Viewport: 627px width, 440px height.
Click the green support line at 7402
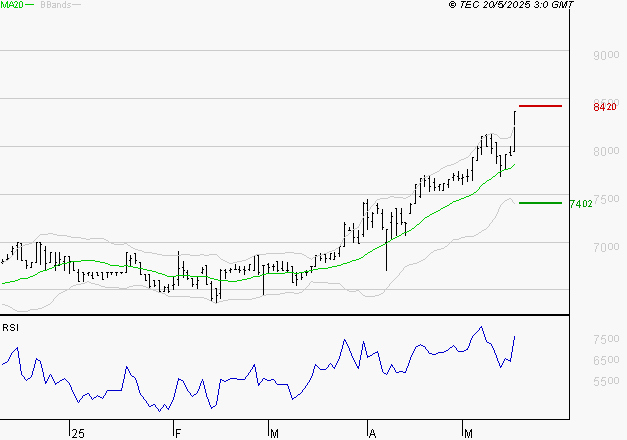[x=540, y=203]
